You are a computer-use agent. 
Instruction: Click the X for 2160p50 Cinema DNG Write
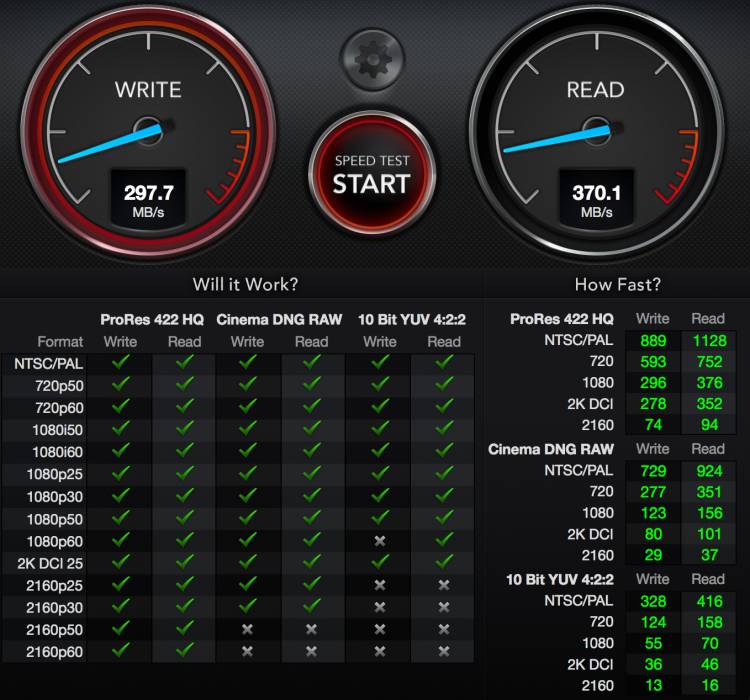click(247, 629)
